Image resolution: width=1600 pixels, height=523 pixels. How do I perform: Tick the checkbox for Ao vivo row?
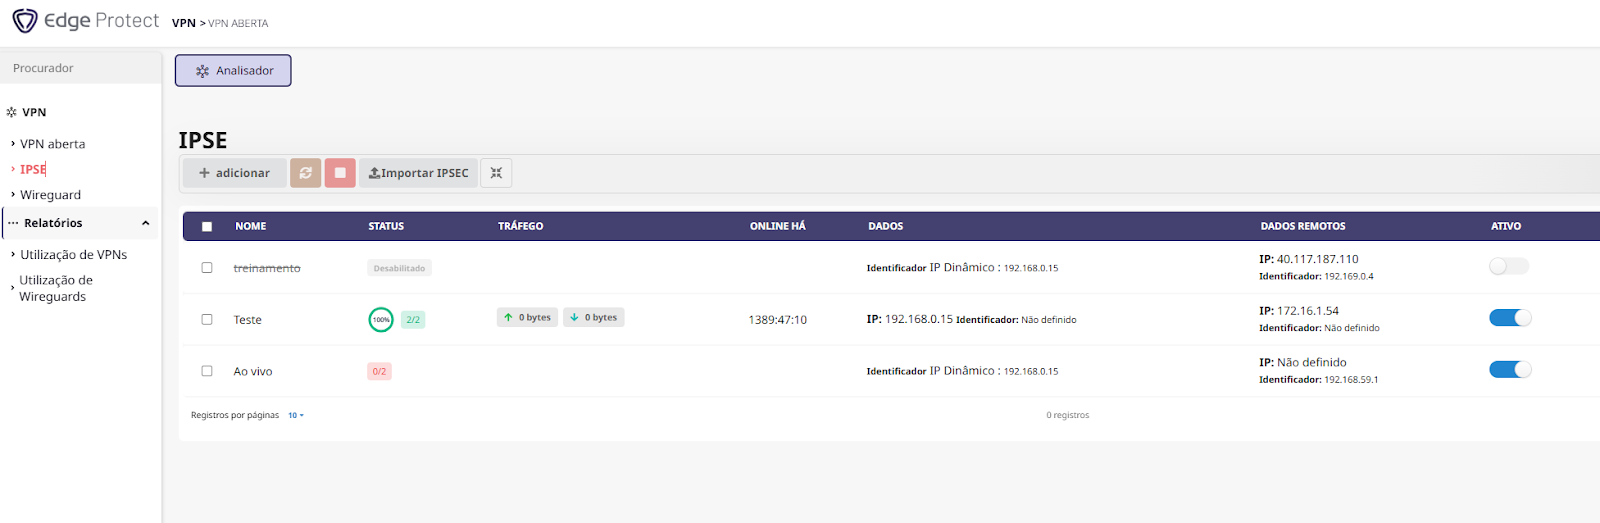pyautogui.click(x=207, y=371)
